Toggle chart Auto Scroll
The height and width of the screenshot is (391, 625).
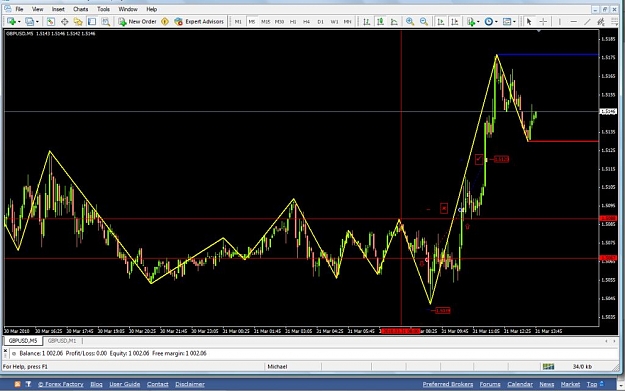point(440,22)
